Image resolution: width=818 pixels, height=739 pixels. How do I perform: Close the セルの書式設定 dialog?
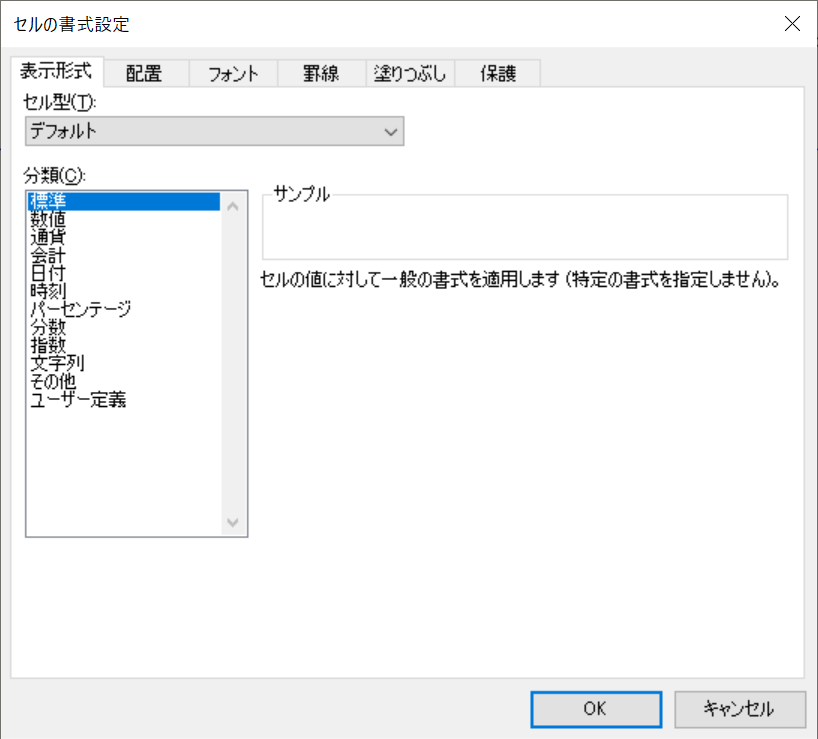(792, 23)
